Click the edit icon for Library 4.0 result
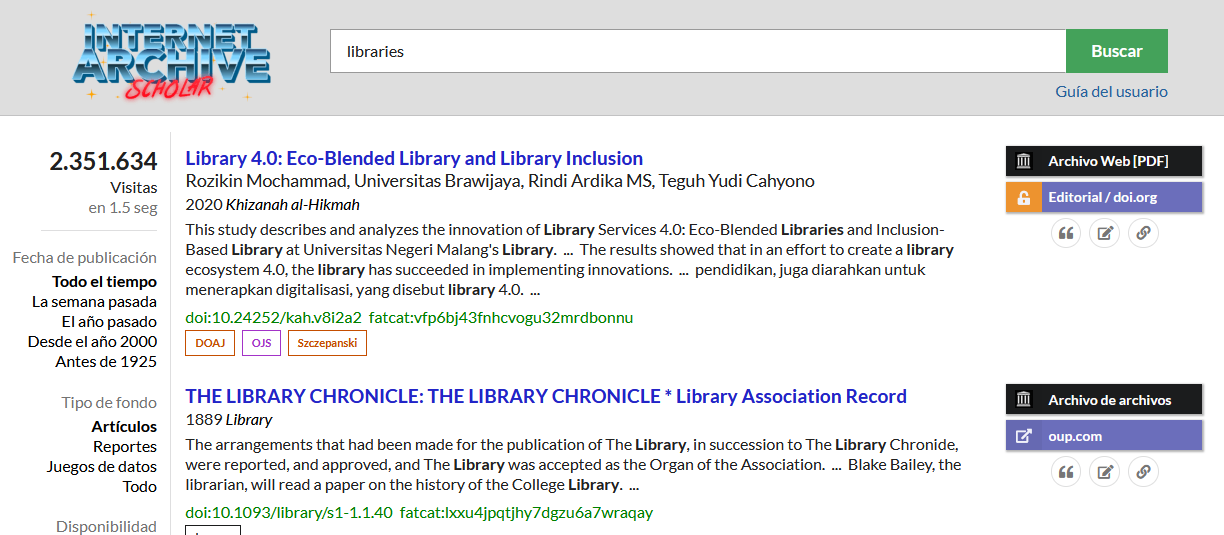This screenshot has height=535, width=1224. tap(1104, 233)
